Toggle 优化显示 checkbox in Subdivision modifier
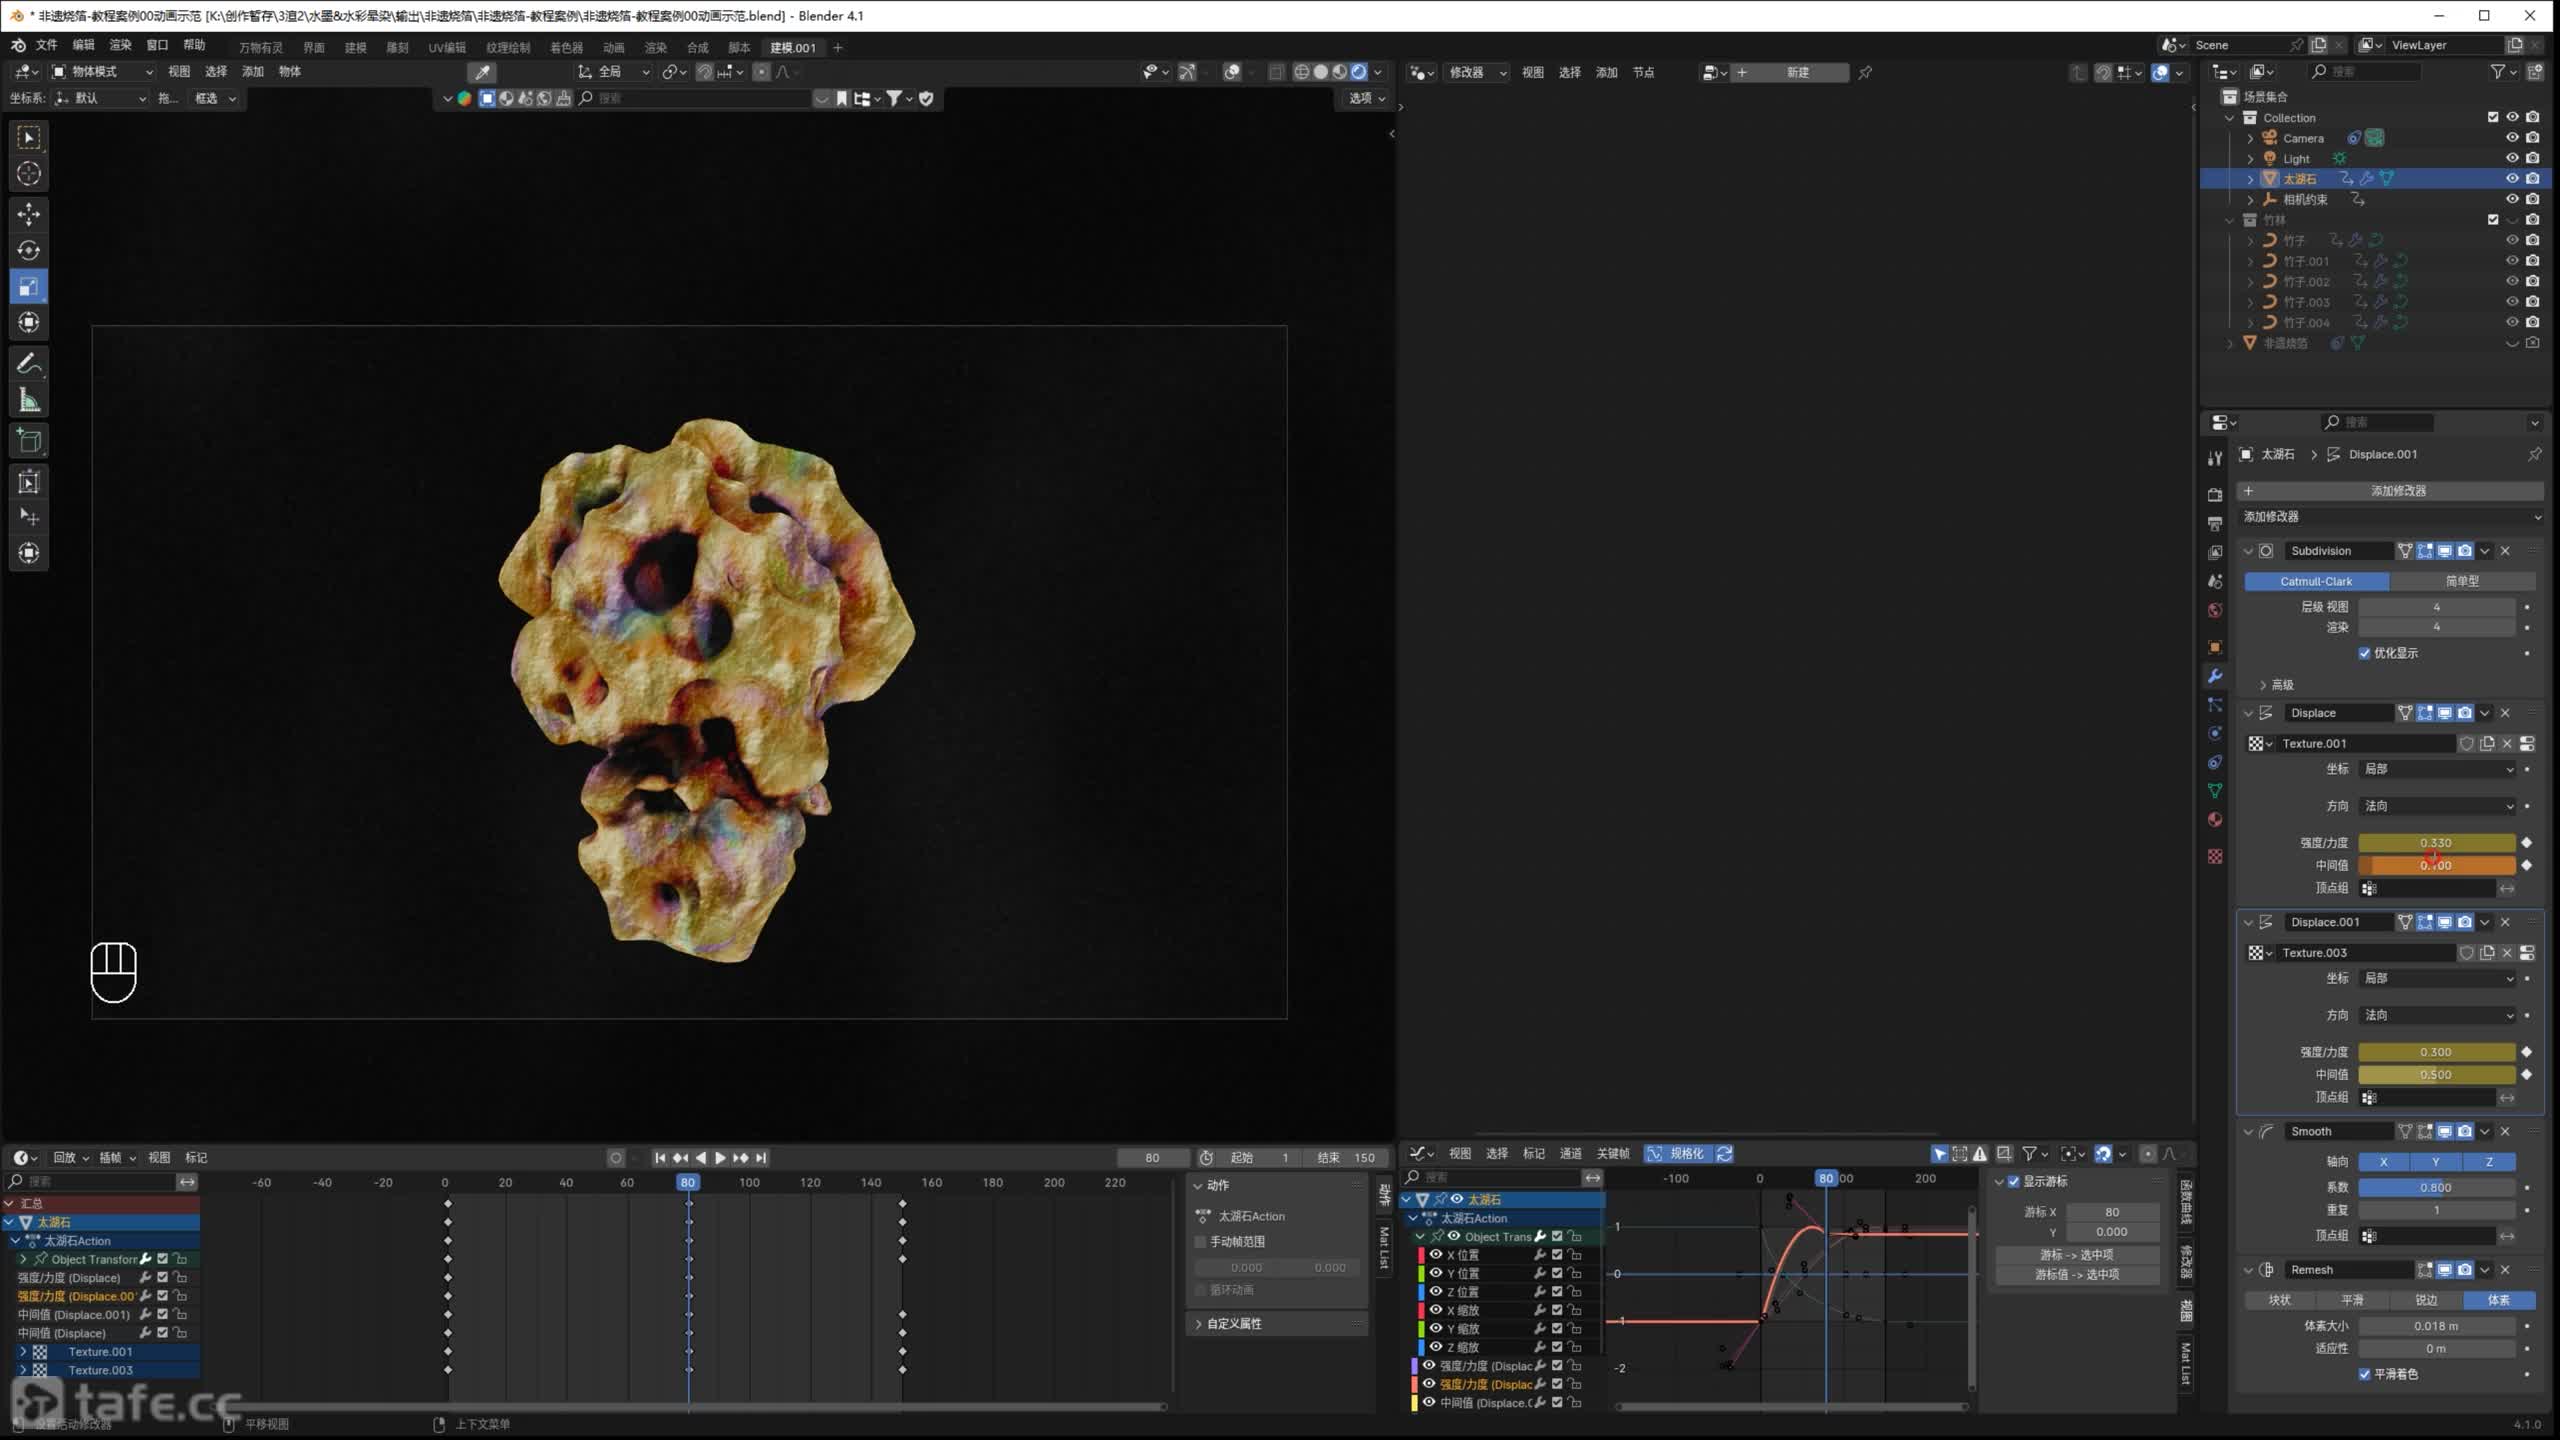Screen dimensions: 2560x1440 point(2365,653)
